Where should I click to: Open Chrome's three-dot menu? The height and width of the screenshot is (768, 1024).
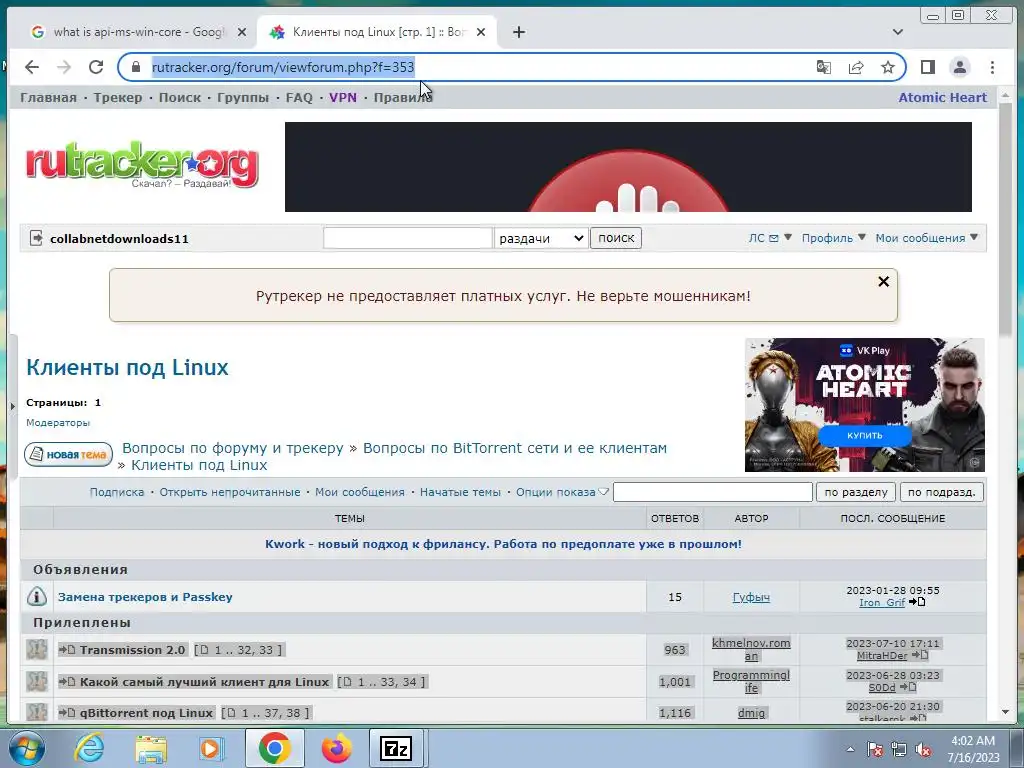click(992, 67)
